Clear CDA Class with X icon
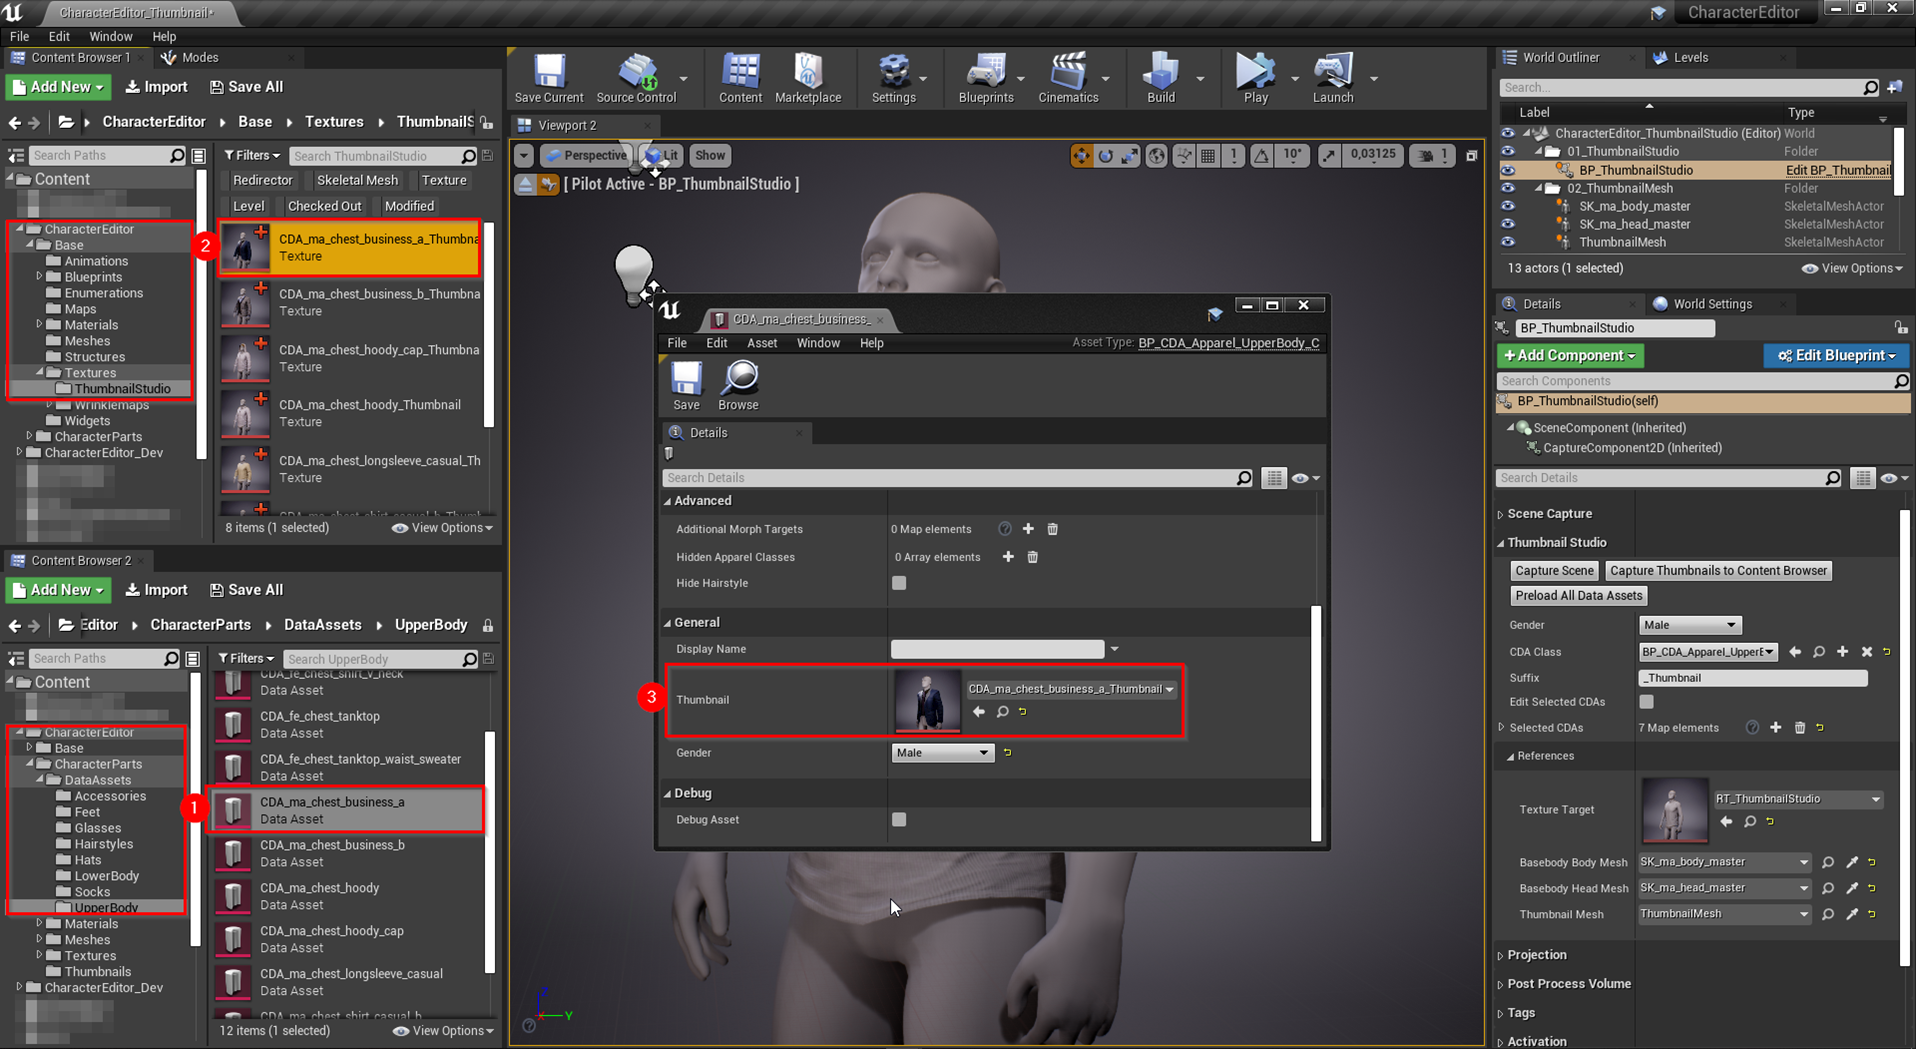 click(1866, 652)
